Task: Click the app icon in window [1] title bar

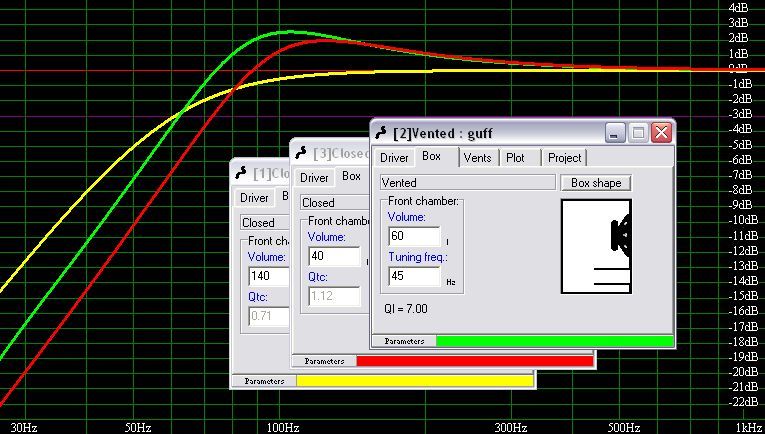Action: pos(241,173)
